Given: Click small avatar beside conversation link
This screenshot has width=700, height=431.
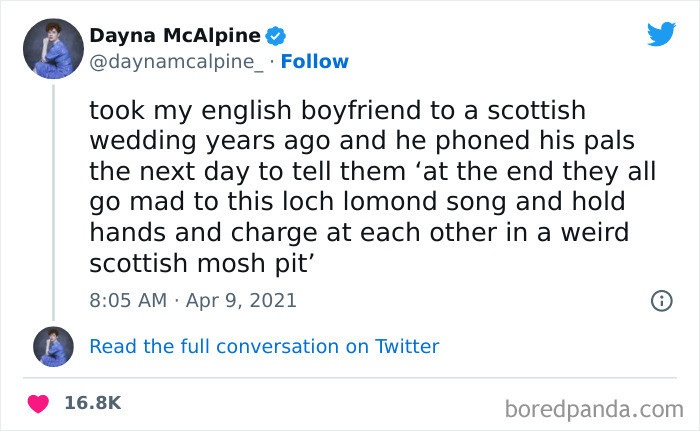Looking at the screenshot, I should click(53, 346).
